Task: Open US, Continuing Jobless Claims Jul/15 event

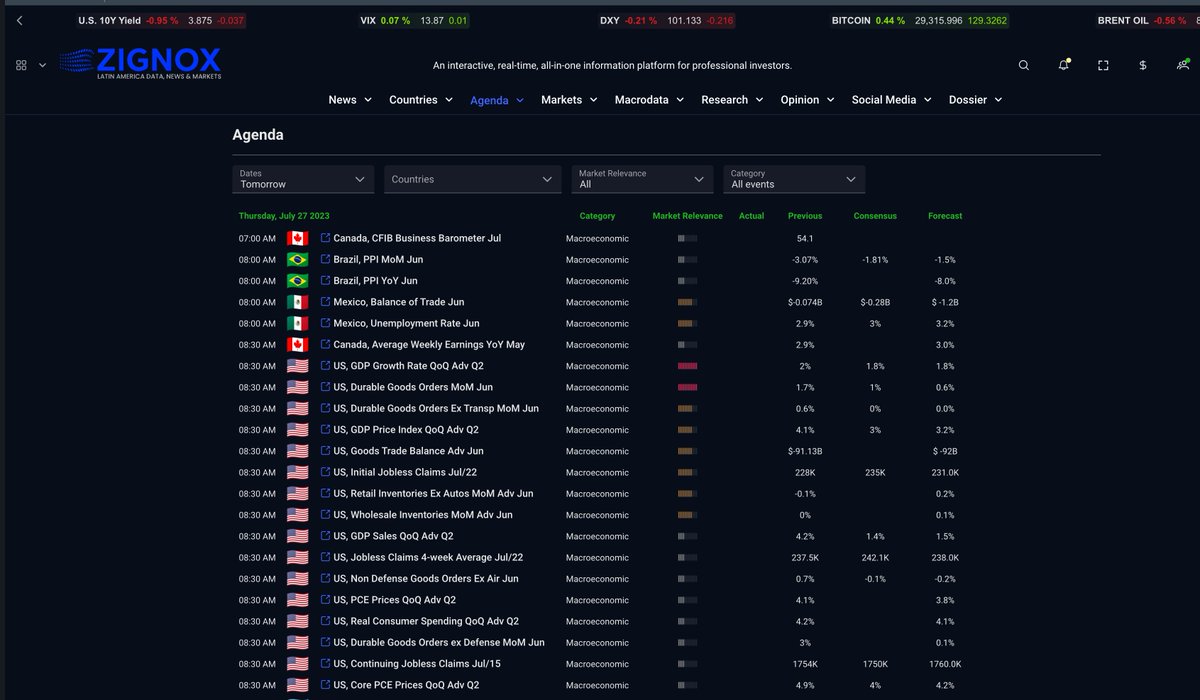Action: [x=417, y=664]
